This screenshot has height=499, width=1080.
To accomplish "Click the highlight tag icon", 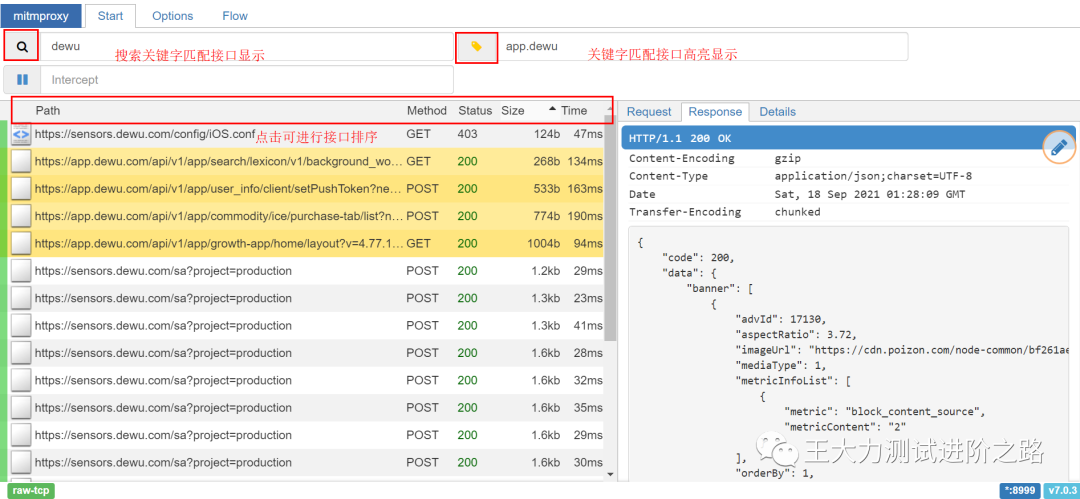I will 476,46.
